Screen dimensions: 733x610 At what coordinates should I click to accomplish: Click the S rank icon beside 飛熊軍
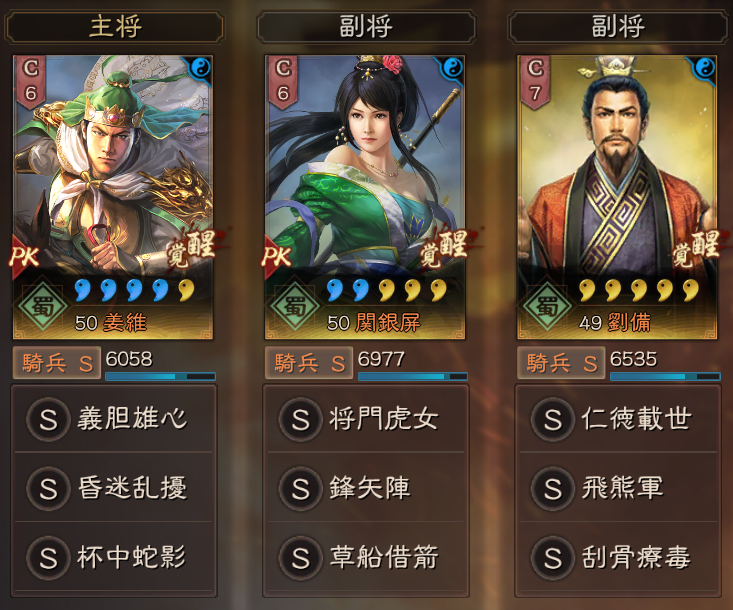tap(552, 488)
